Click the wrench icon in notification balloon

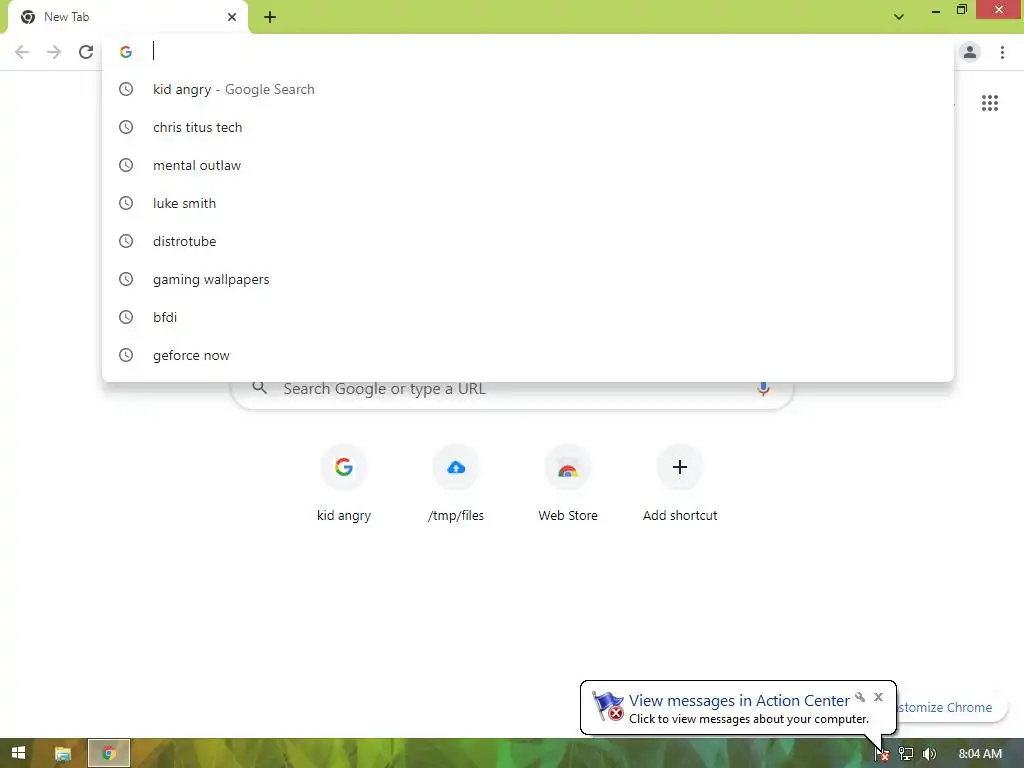click(860, 697)
